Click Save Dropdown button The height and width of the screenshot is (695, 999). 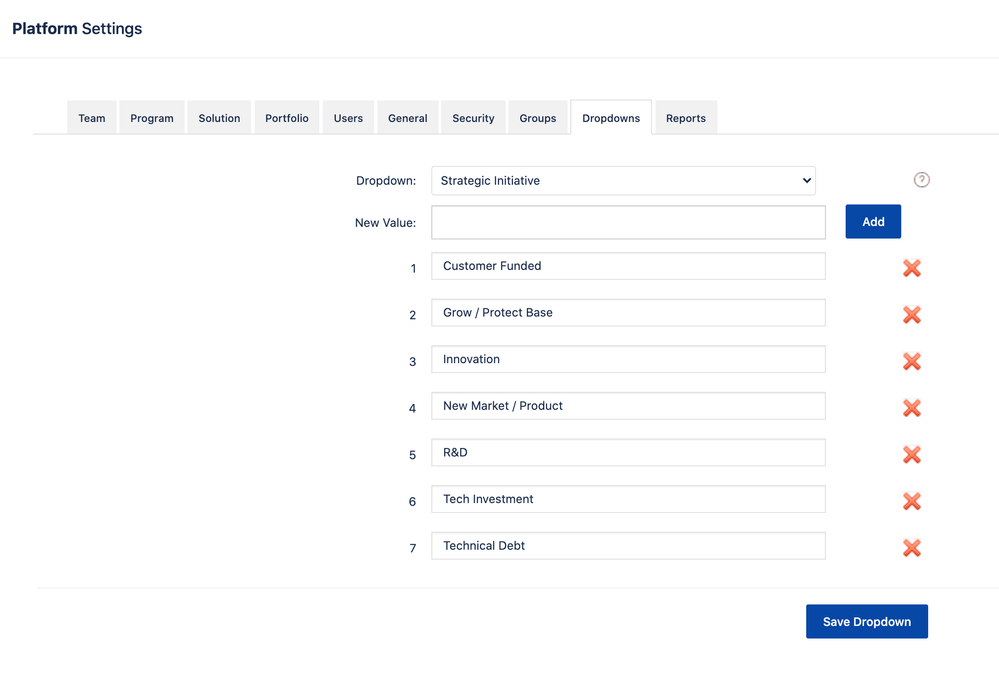click(x=866, y=622)
